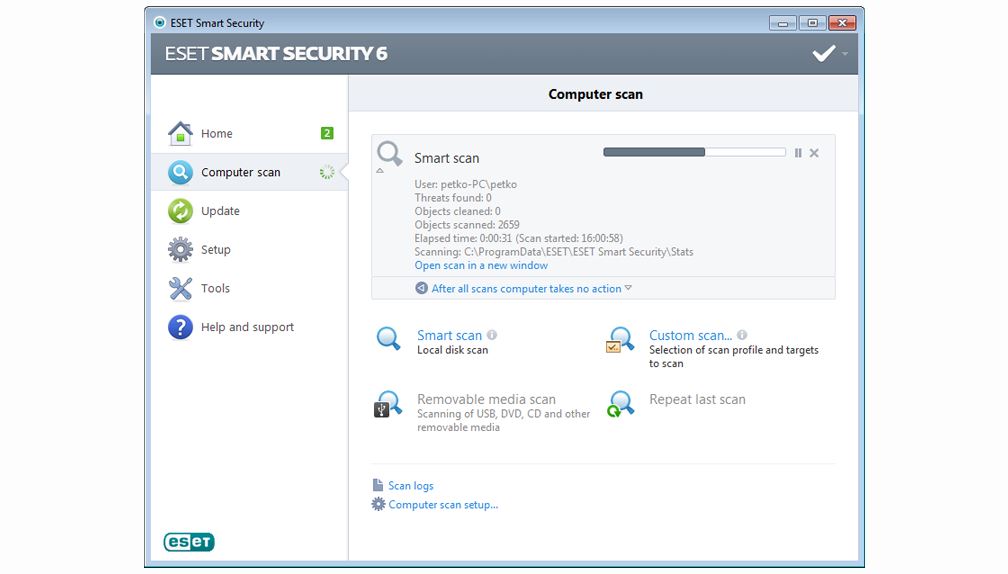Launch Custom scan... link
Image resolution: width=1008 pixels, height=574 pixels.
click(690, 335)
